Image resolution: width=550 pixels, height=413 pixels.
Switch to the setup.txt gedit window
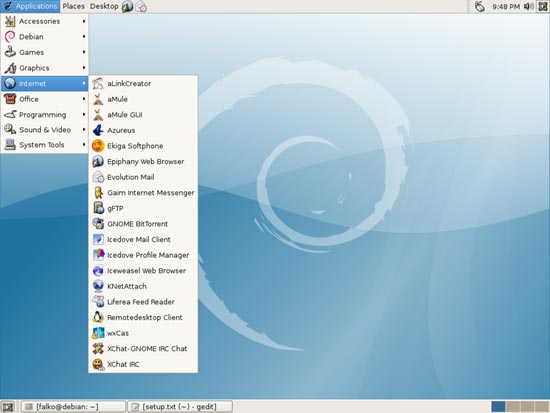(180, 407)
